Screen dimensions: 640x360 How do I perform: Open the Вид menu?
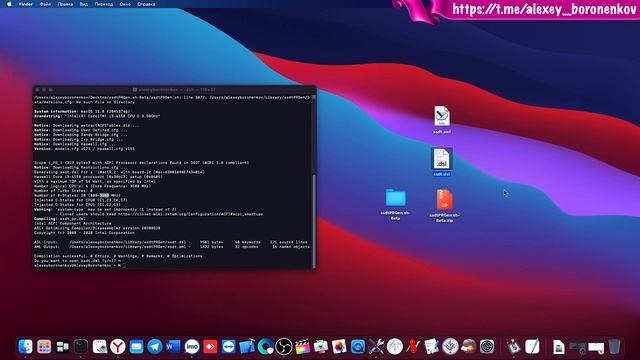coord(84,4)
